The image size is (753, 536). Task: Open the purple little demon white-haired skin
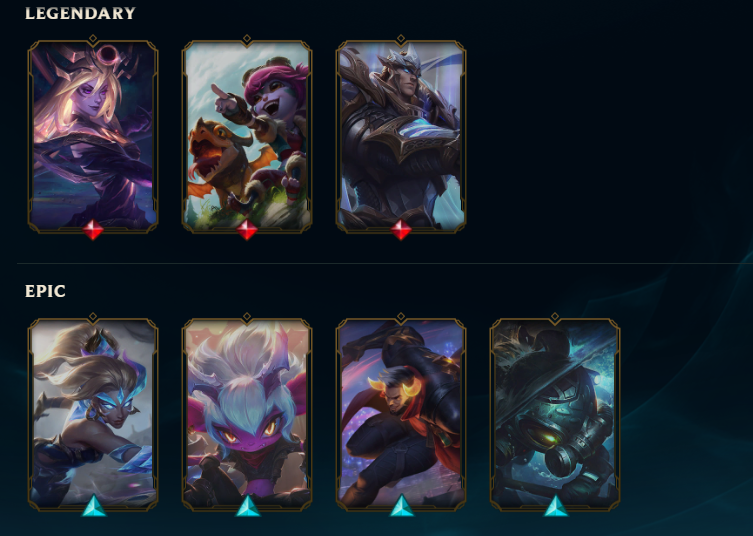pos(247,414)
